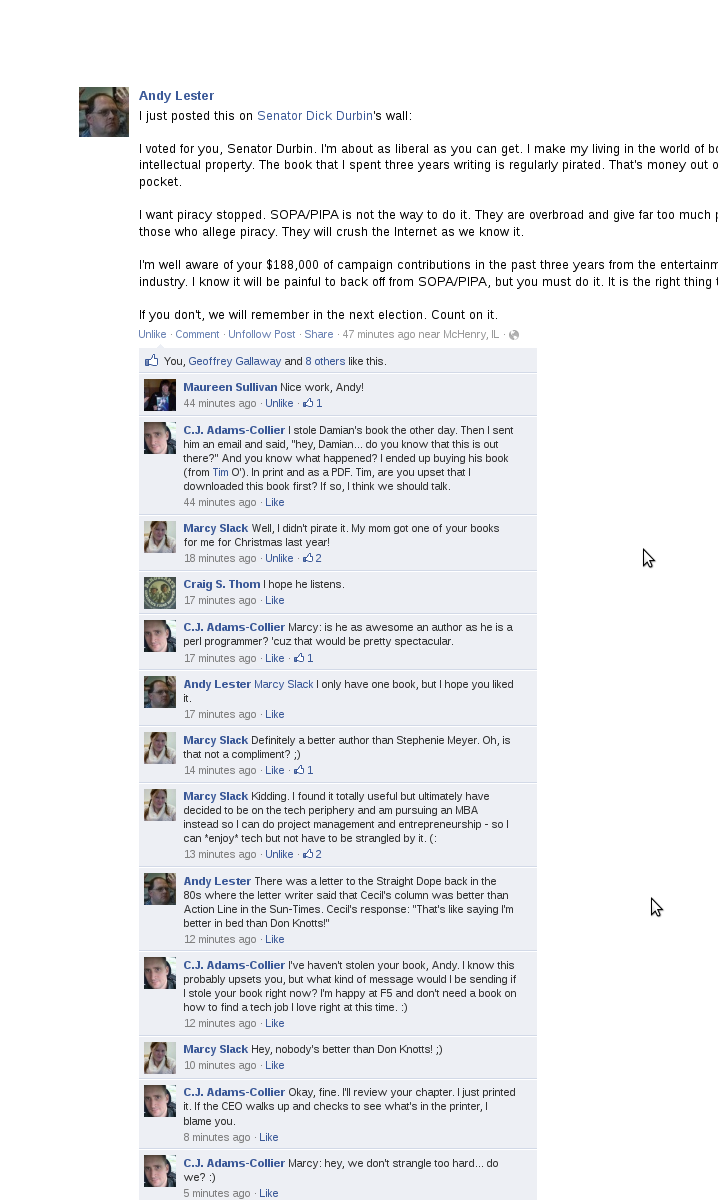The image size is (718, 1200).
Task: Unlike Marcy Slack's MBA comment
Action: 279,854
